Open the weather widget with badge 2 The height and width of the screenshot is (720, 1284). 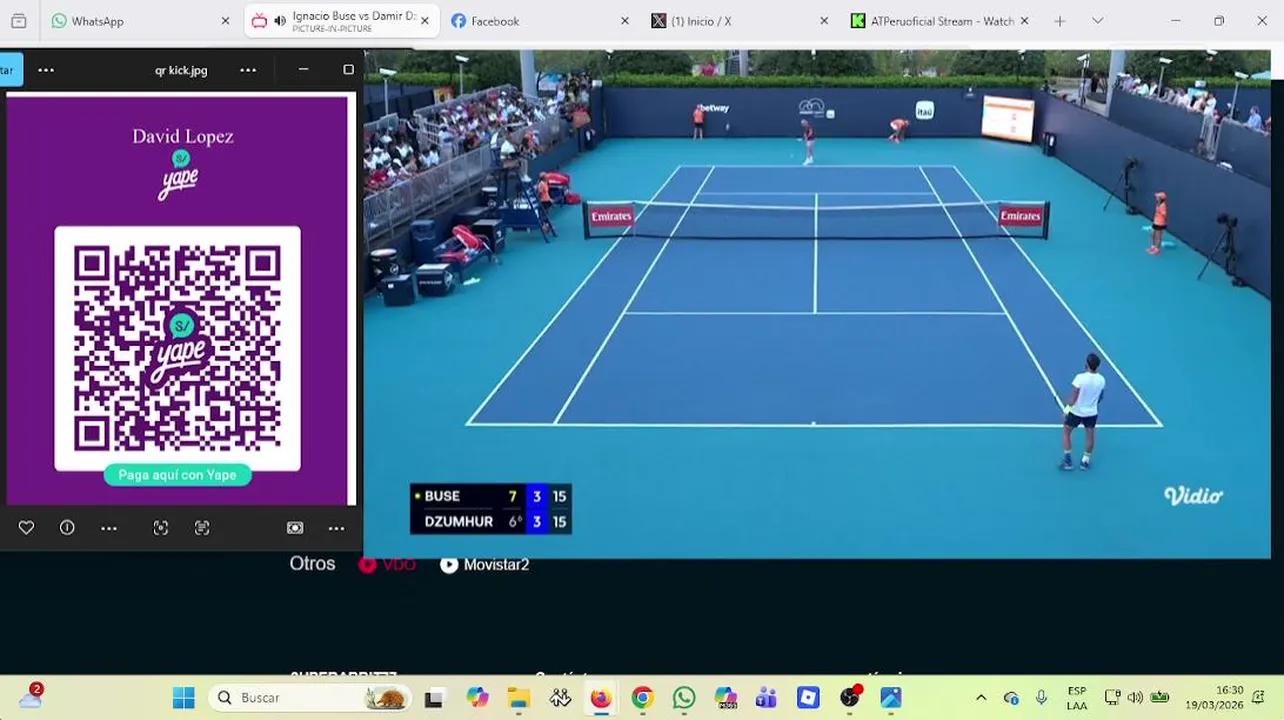[x=31, y=696]
